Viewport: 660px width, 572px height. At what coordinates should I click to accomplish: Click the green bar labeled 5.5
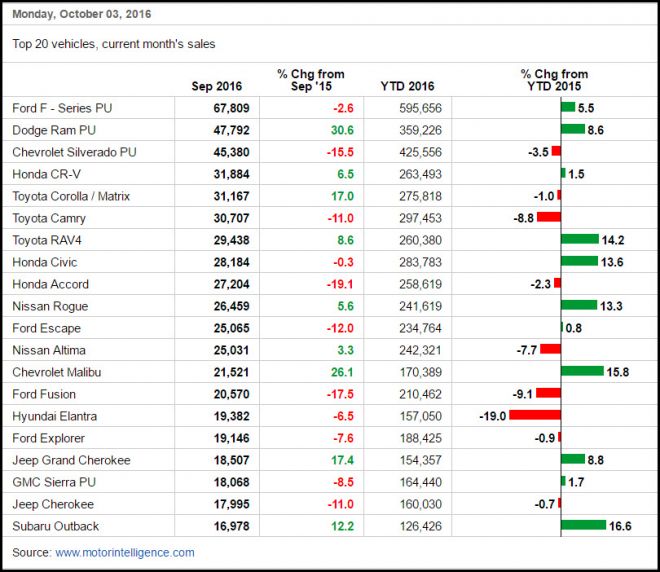[568, 107]
